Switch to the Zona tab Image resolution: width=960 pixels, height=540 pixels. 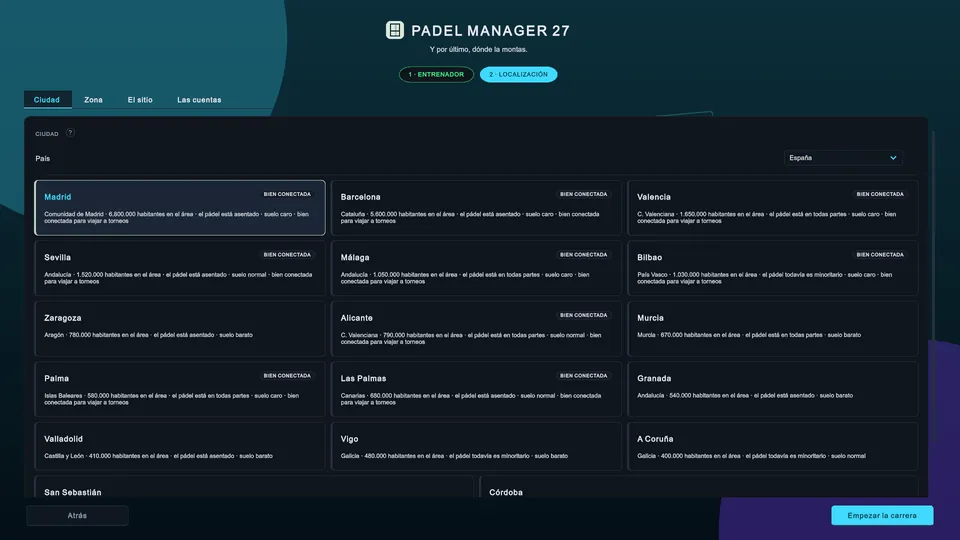click(x=93, y=100)
